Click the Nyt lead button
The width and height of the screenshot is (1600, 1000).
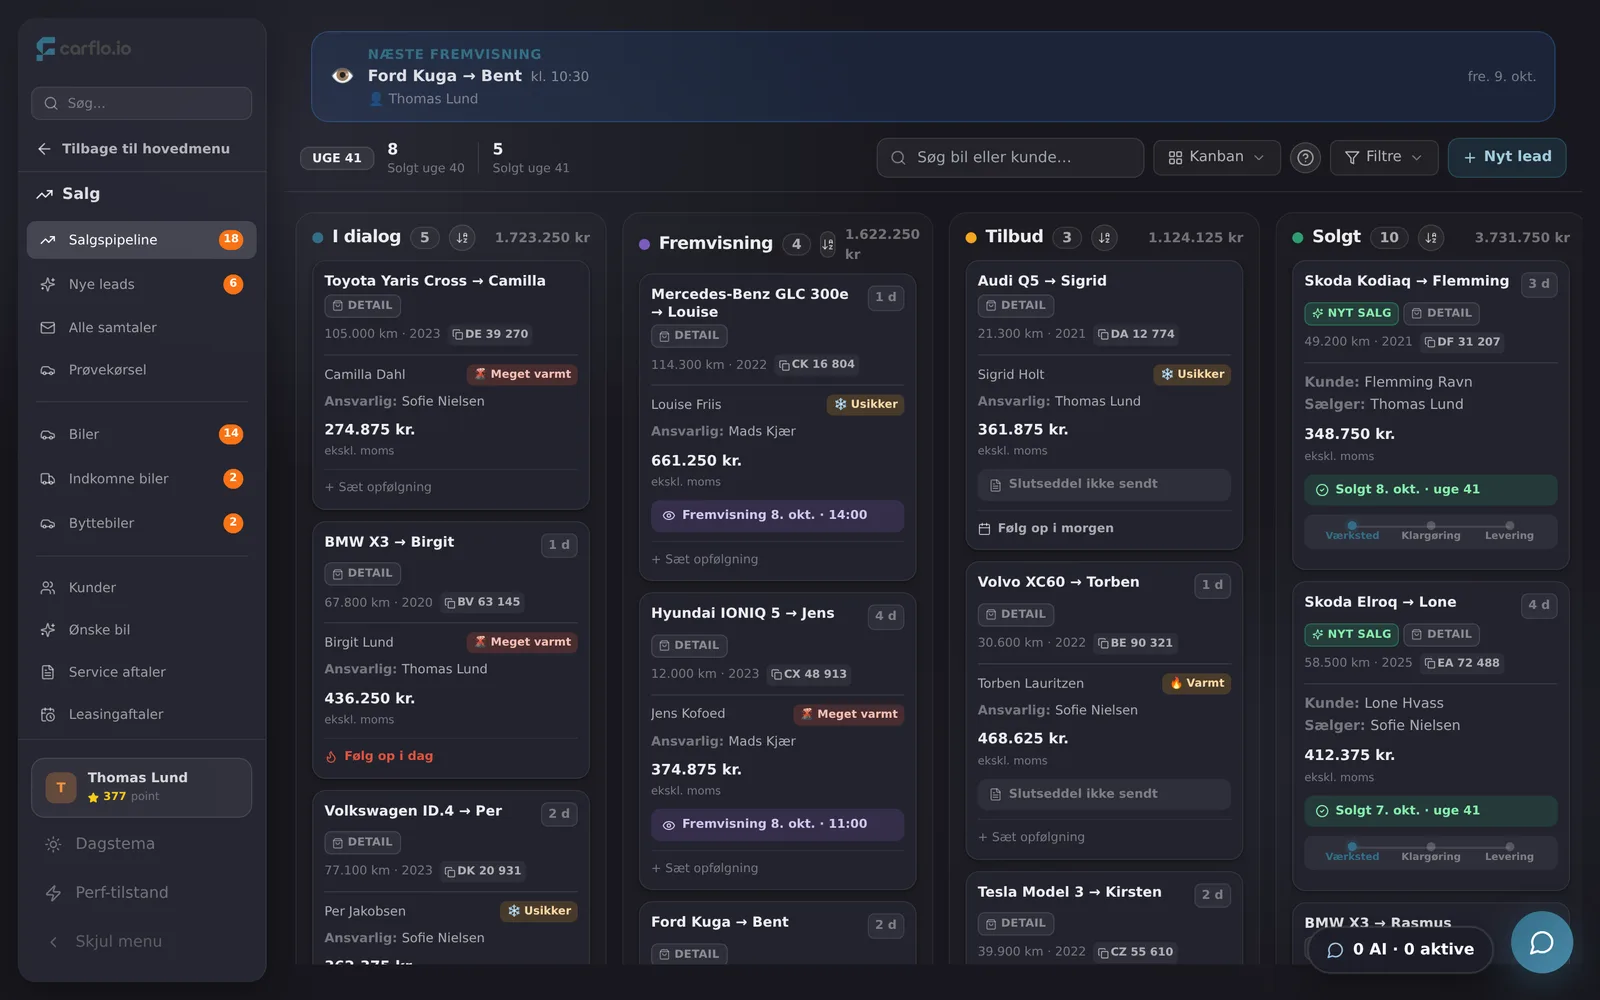(x=1507, y=157)
